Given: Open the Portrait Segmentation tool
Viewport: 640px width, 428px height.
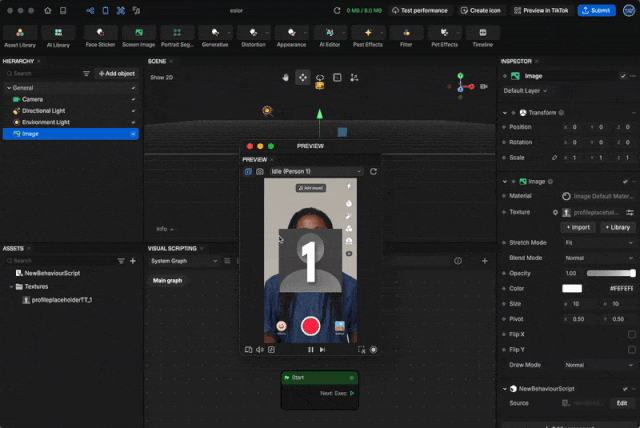Looking at the screenshot, I should point(177,37).
